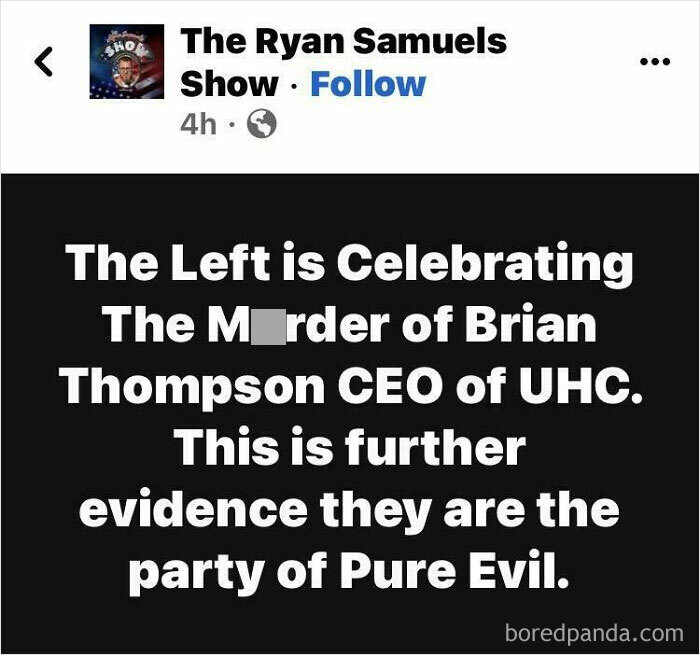Select the 'The Left is Celebrating' headline line
The width and height of the screenshot is (700, 655).
point(349,265)
